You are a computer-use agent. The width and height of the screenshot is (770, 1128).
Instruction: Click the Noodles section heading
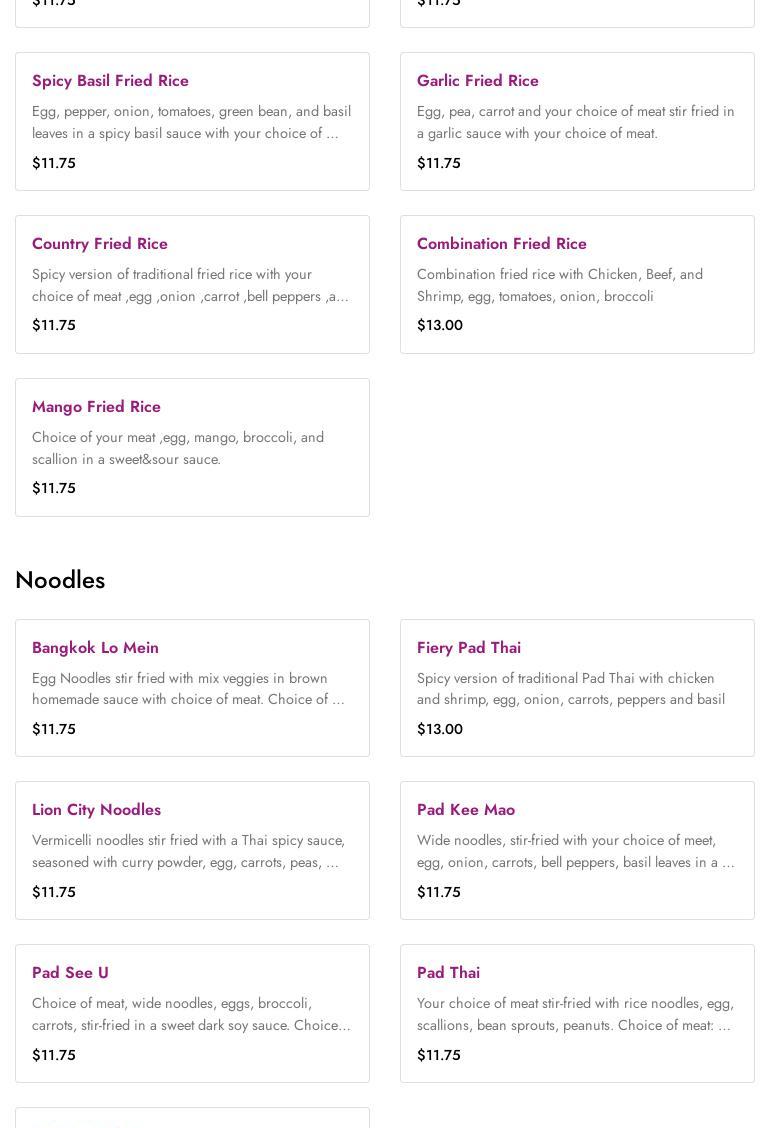point(60,580)
